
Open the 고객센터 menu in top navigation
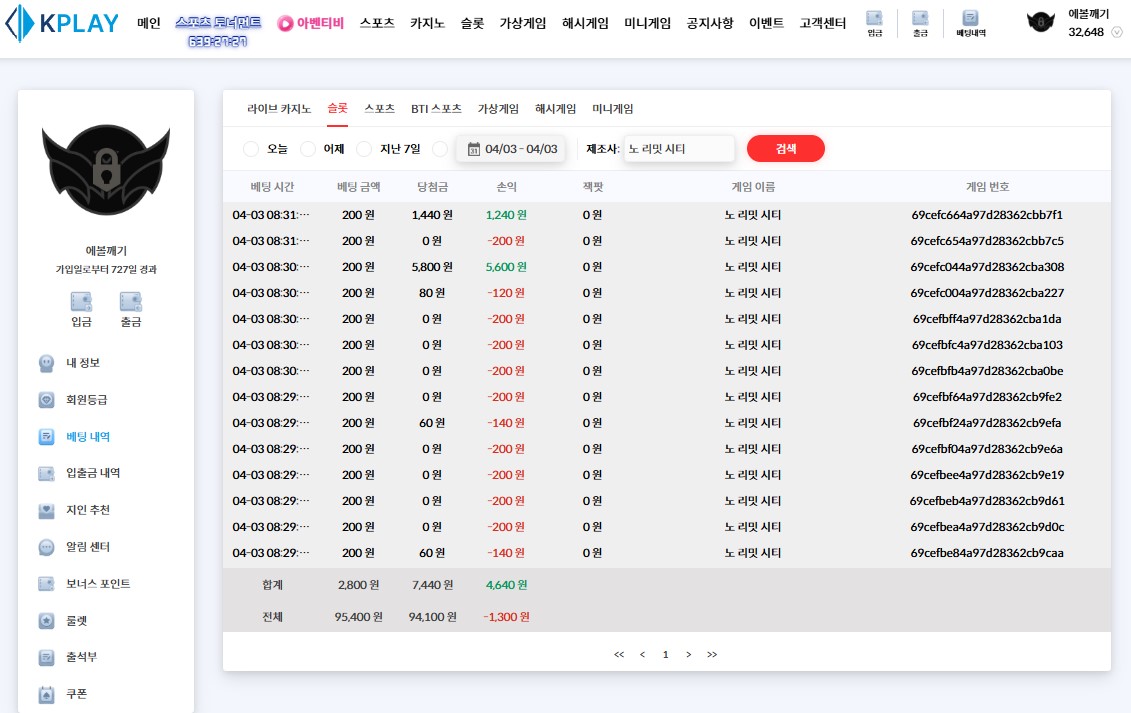(822, 23)
